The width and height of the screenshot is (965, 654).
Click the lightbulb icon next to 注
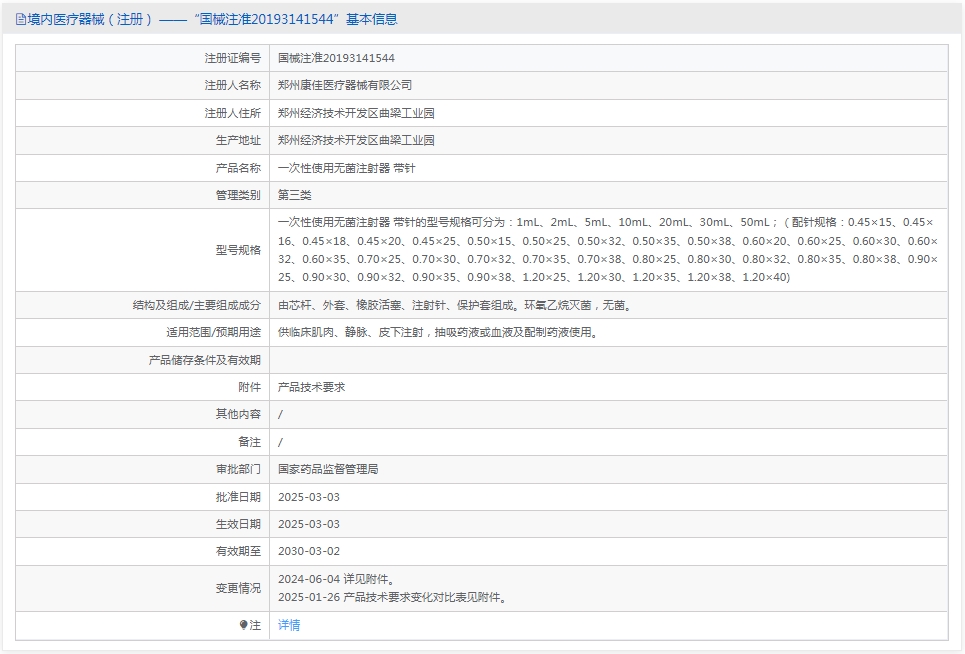(244, 625)
